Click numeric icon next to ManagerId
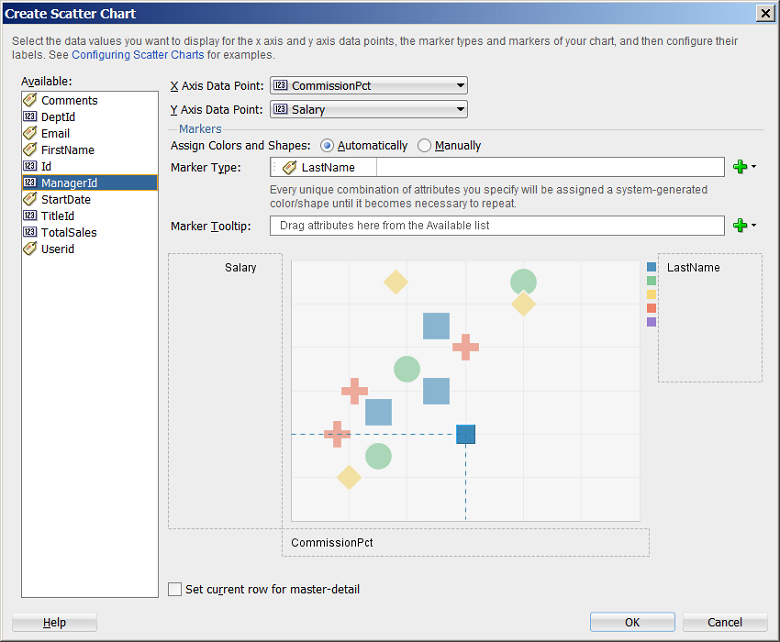 click(30, 183)
